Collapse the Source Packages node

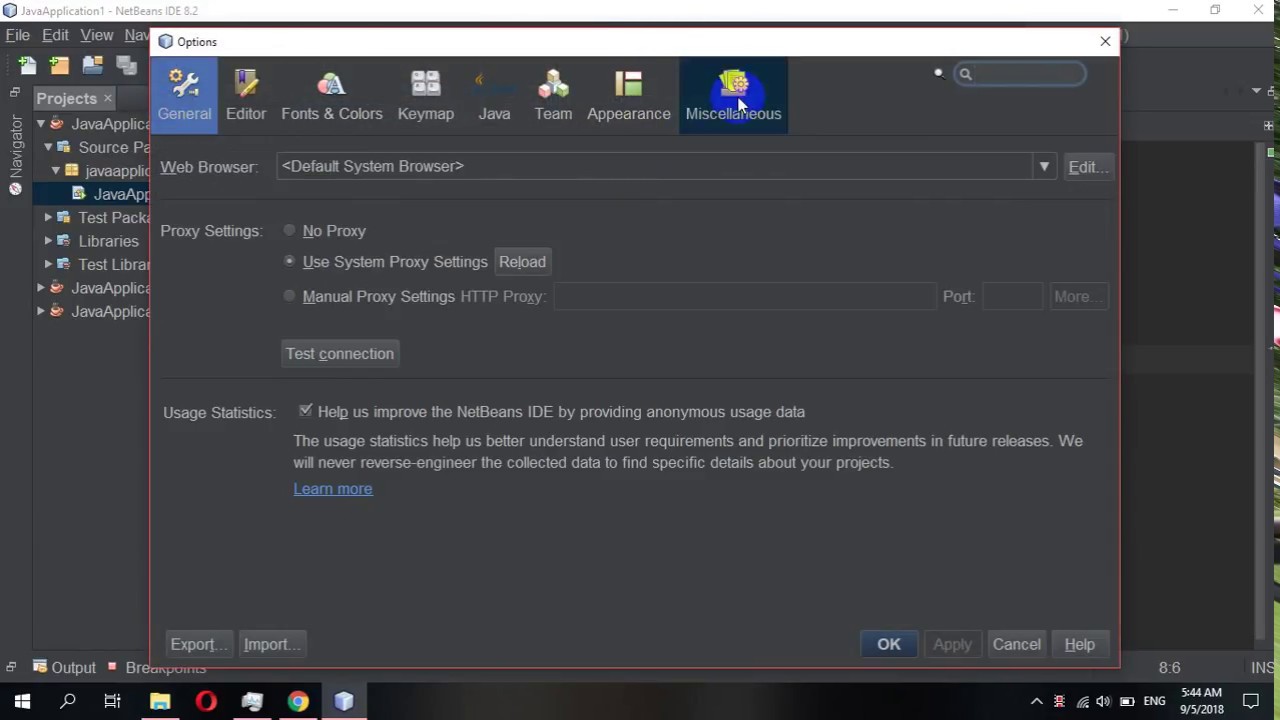[48, 147]
